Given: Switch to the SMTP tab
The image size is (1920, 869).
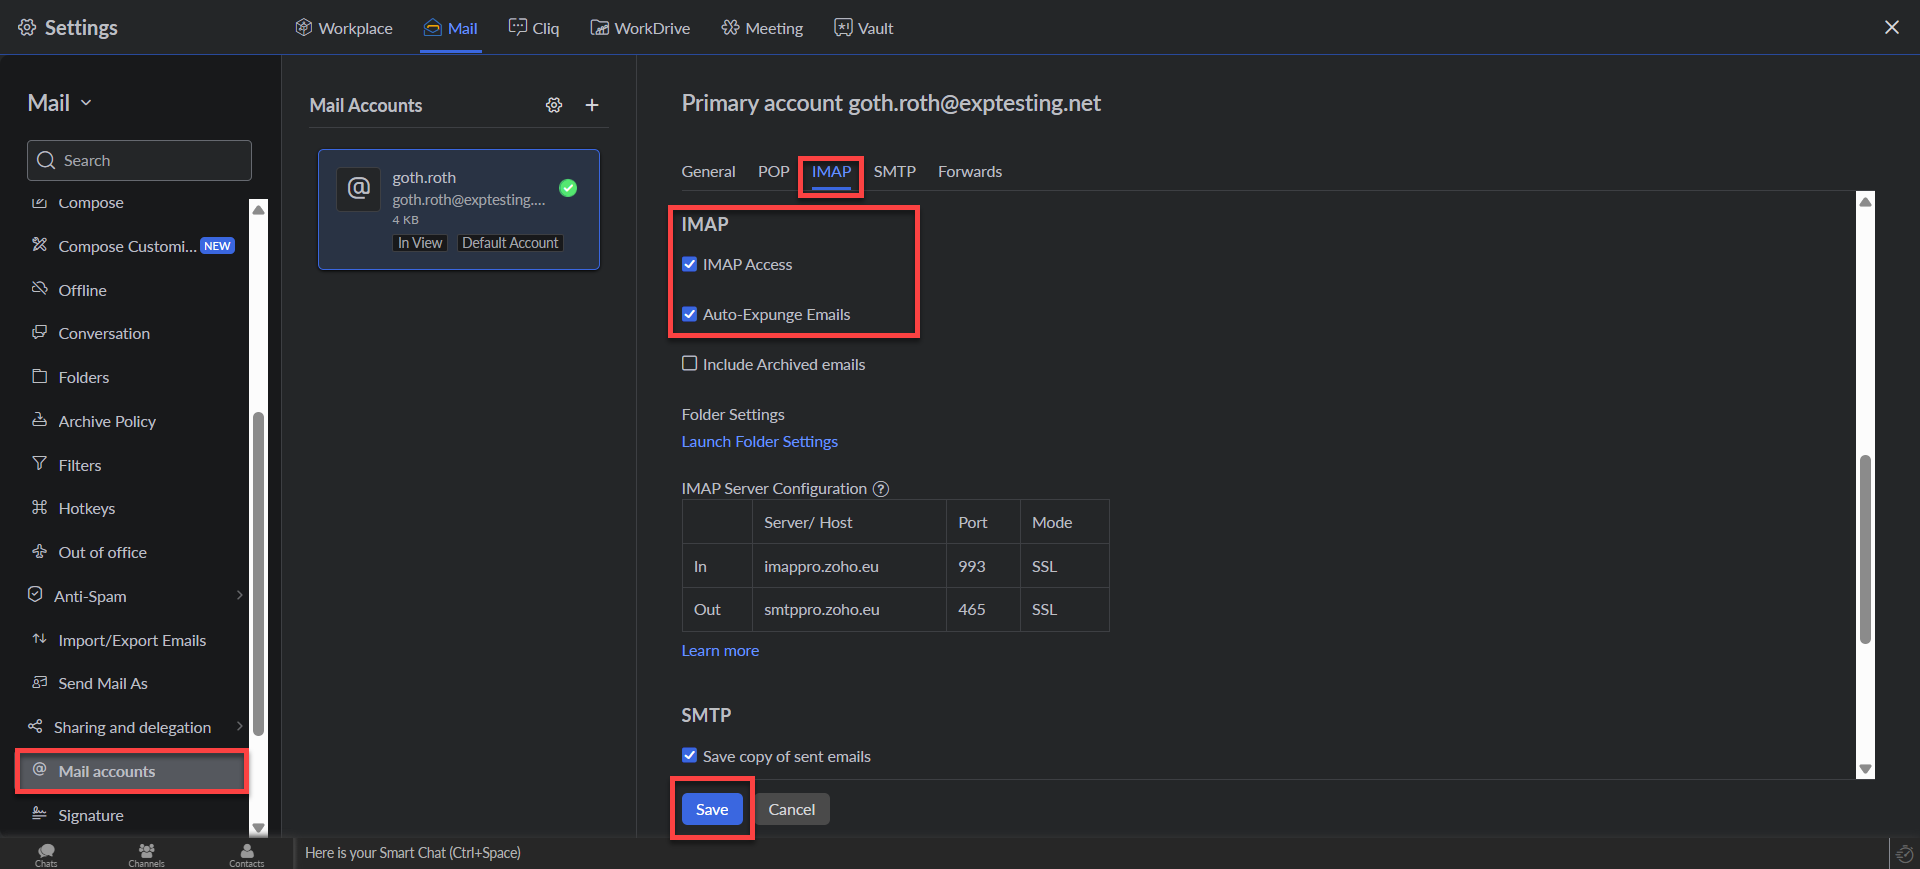Looking at the screenshot, I should [x=894, y=172].
